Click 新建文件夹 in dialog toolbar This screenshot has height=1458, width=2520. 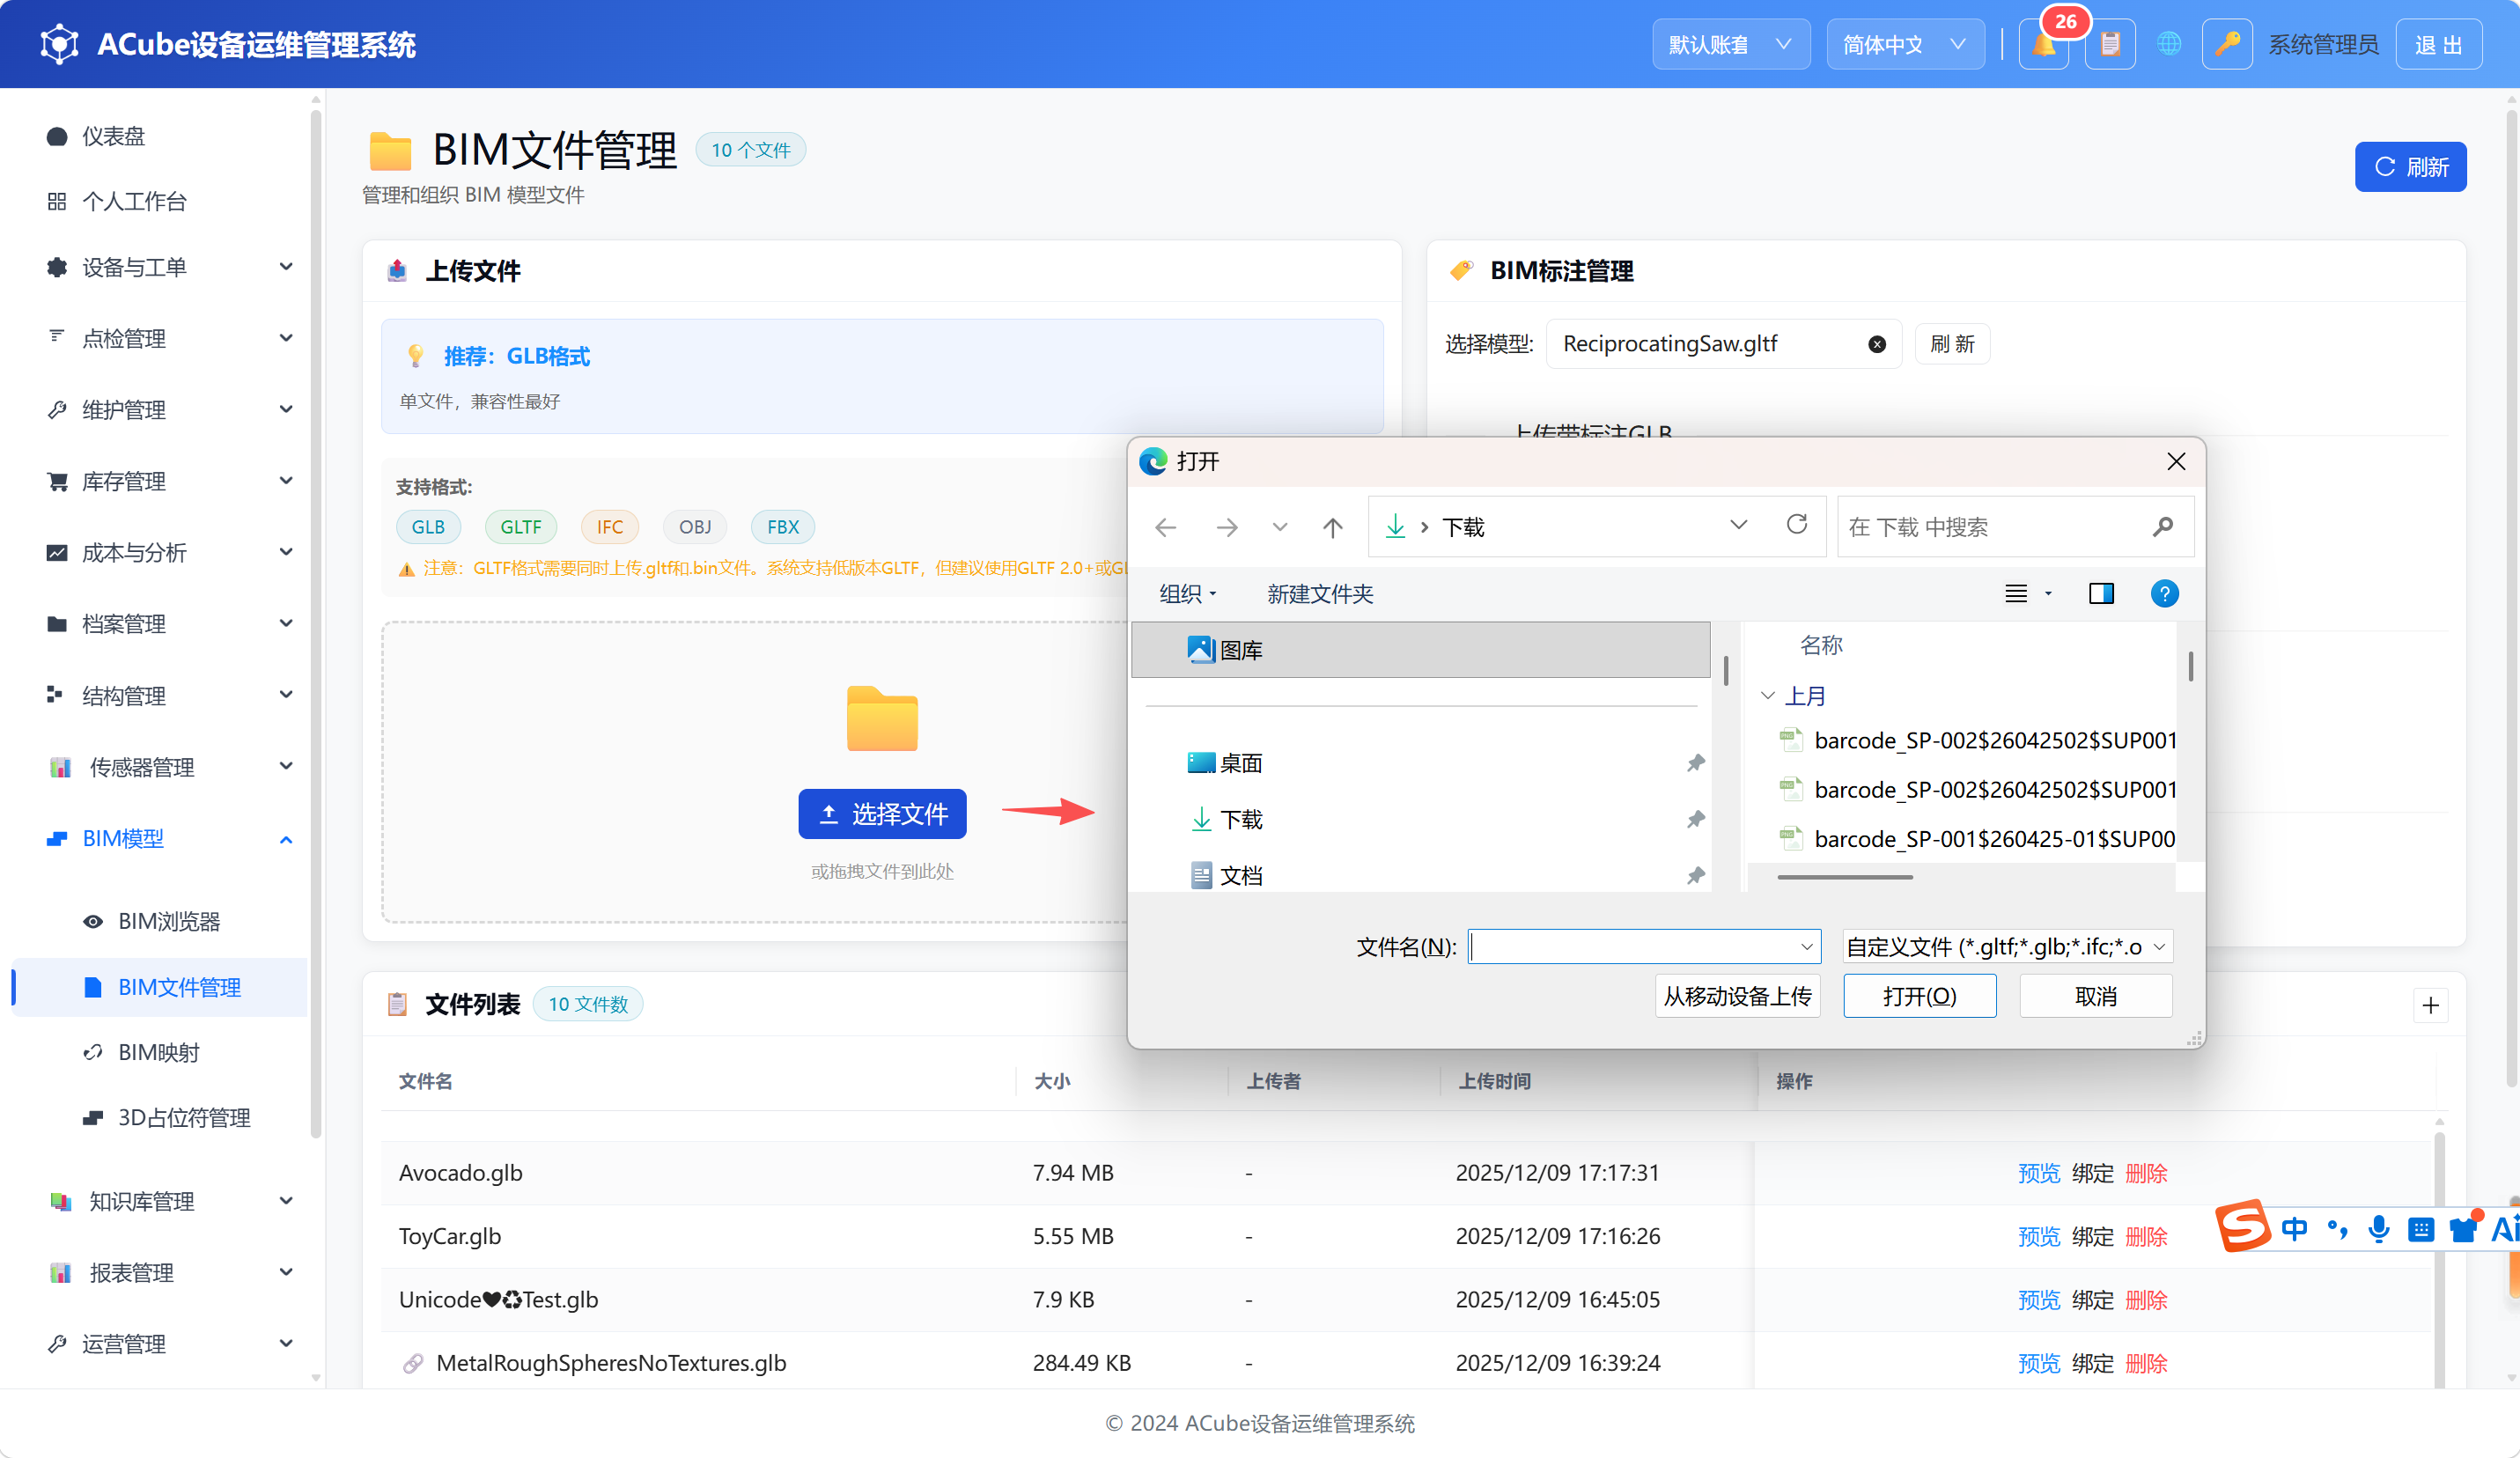[x=1320, y=594]
